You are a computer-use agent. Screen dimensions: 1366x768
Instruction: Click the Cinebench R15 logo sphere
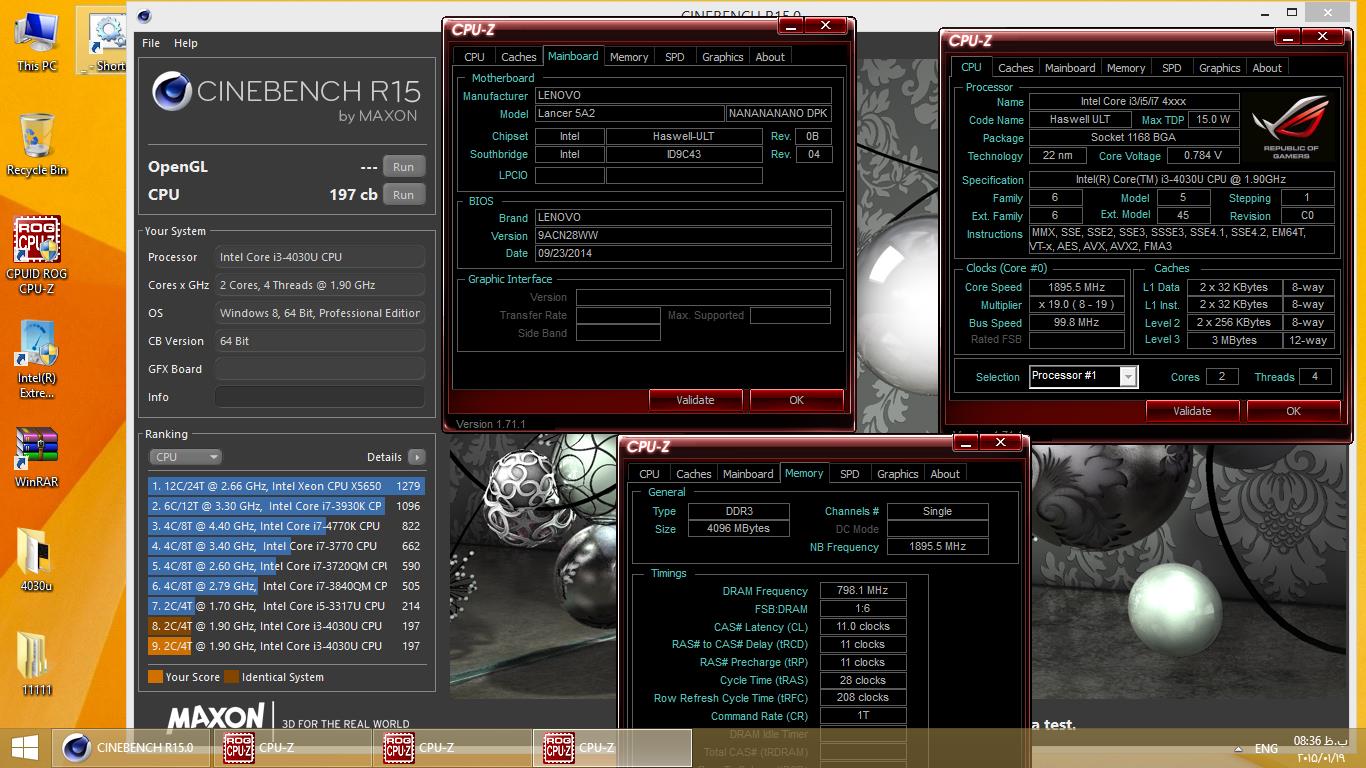click(x=171, y=92)
